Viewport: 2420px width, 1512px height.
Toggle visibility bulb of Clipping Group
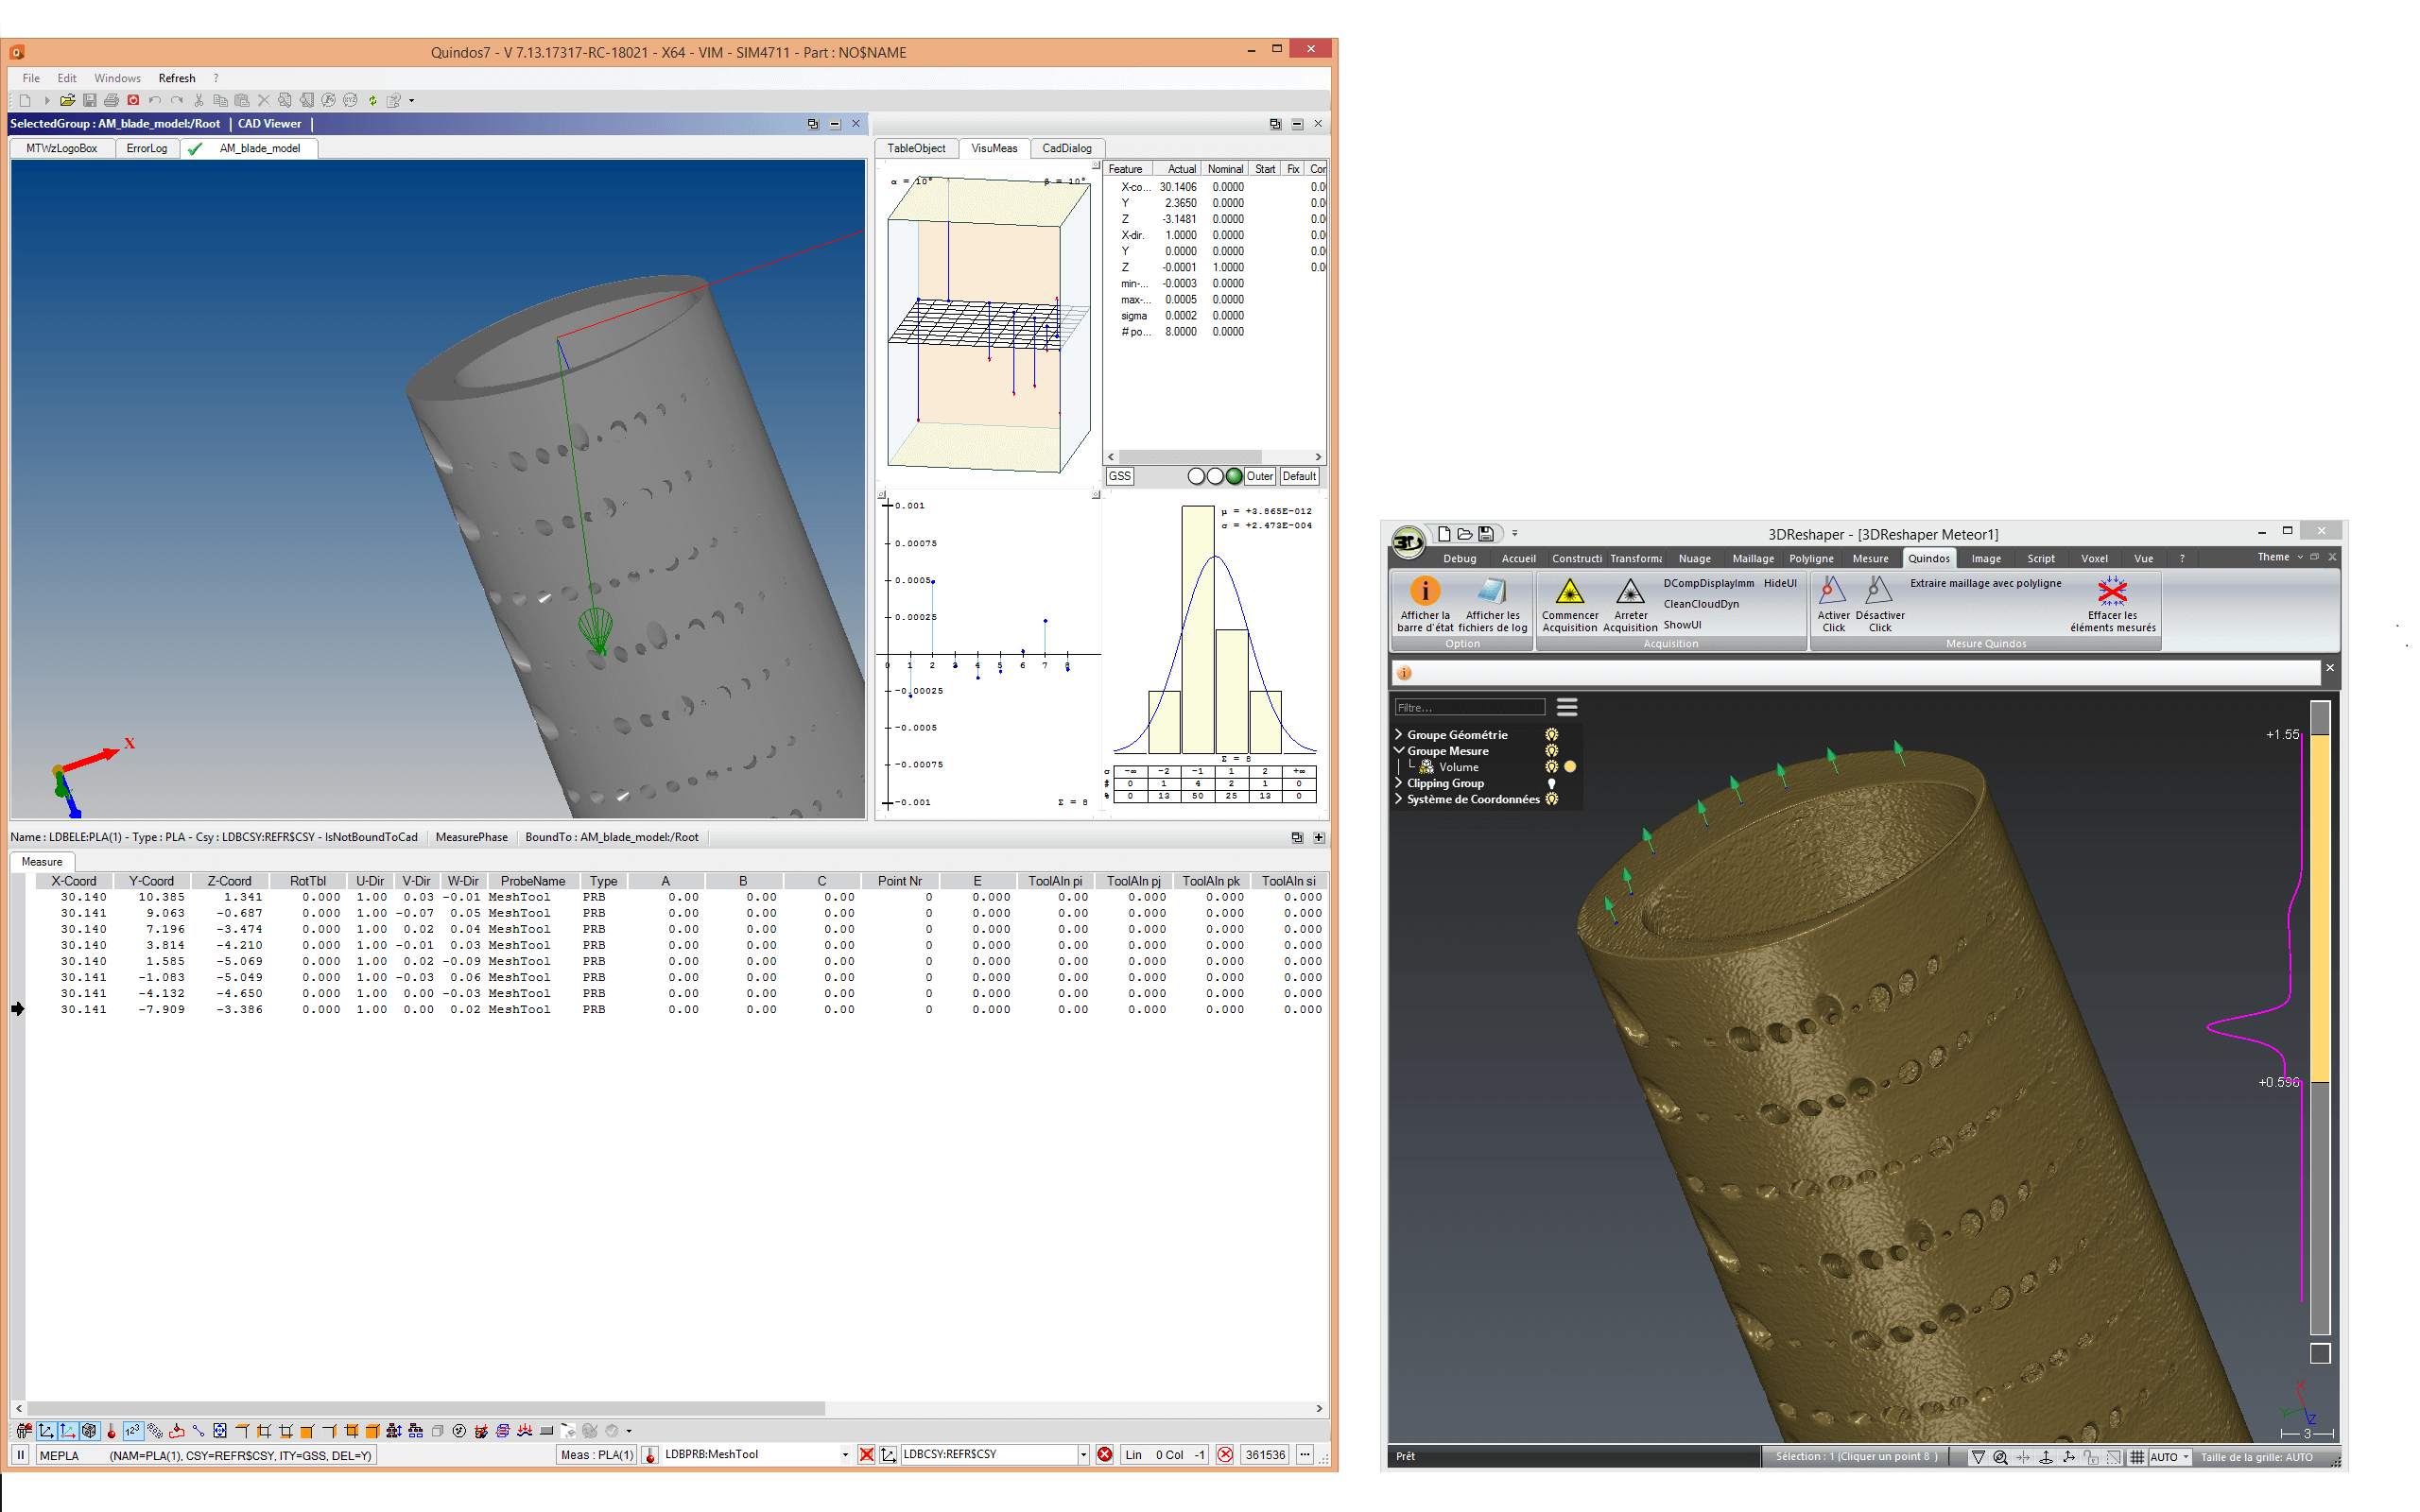(1551, 783)
